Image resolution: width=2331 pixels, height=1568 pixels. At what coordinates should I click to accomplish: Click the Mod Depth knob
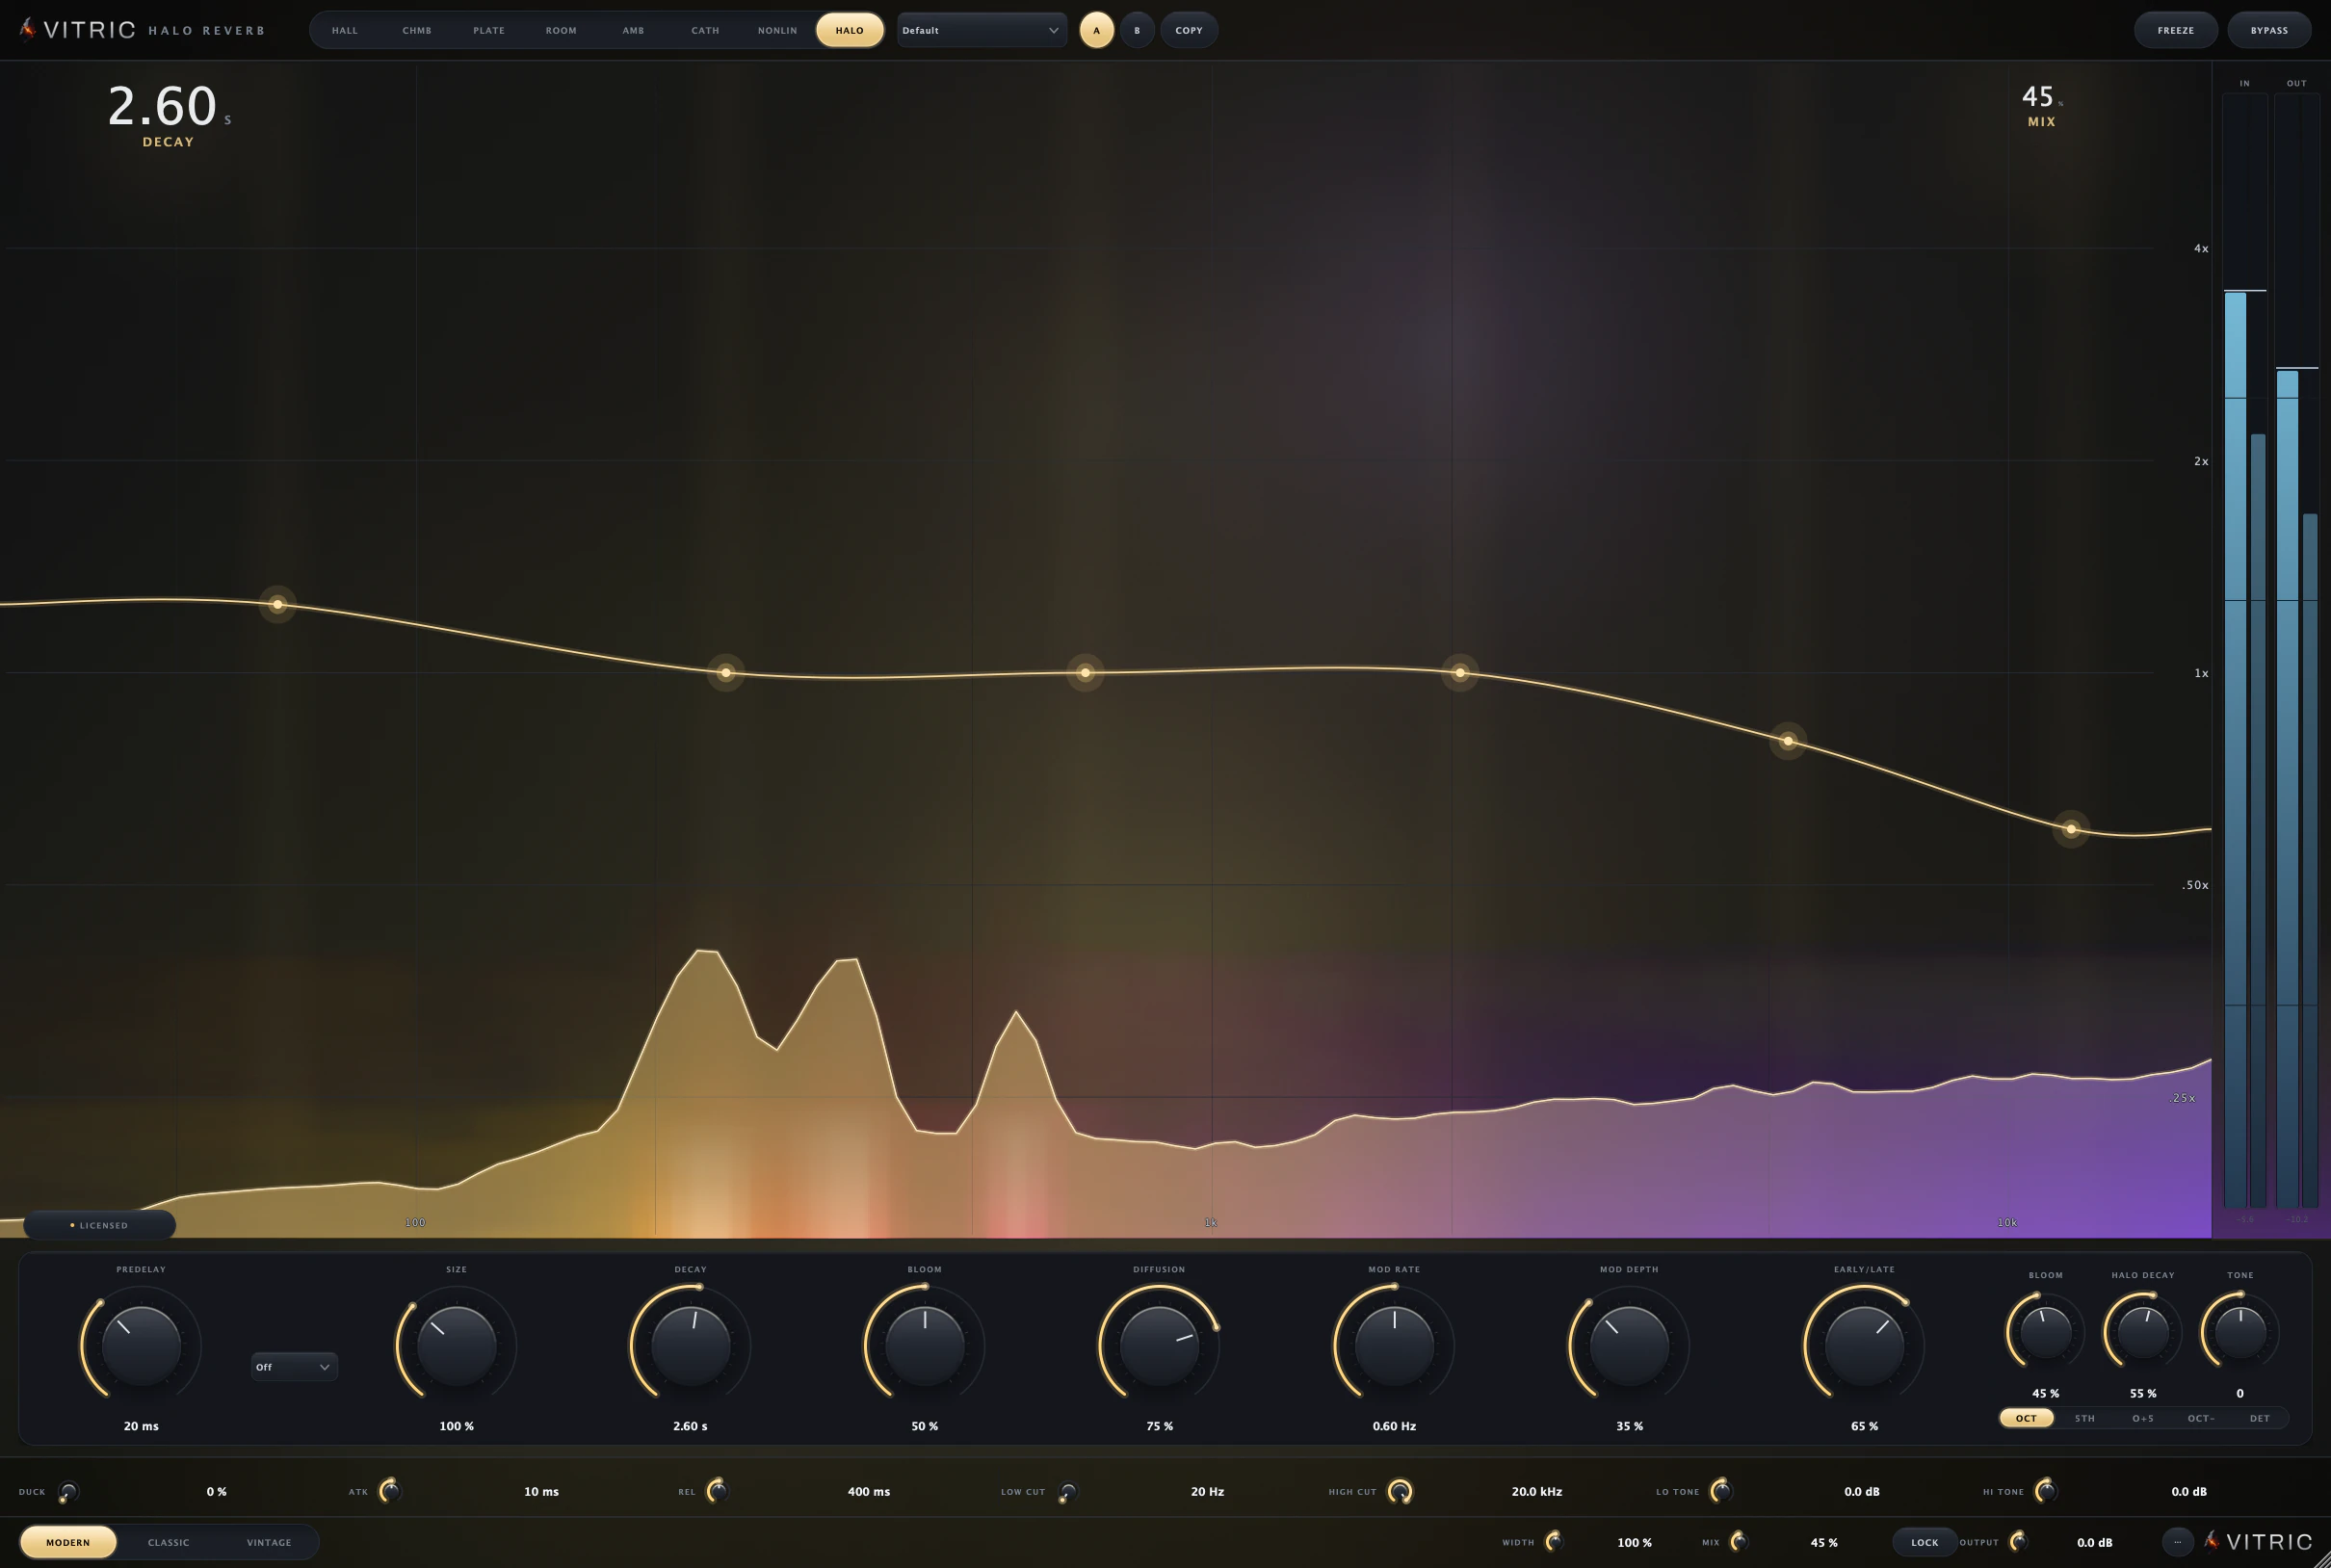coord(1629,1345)
